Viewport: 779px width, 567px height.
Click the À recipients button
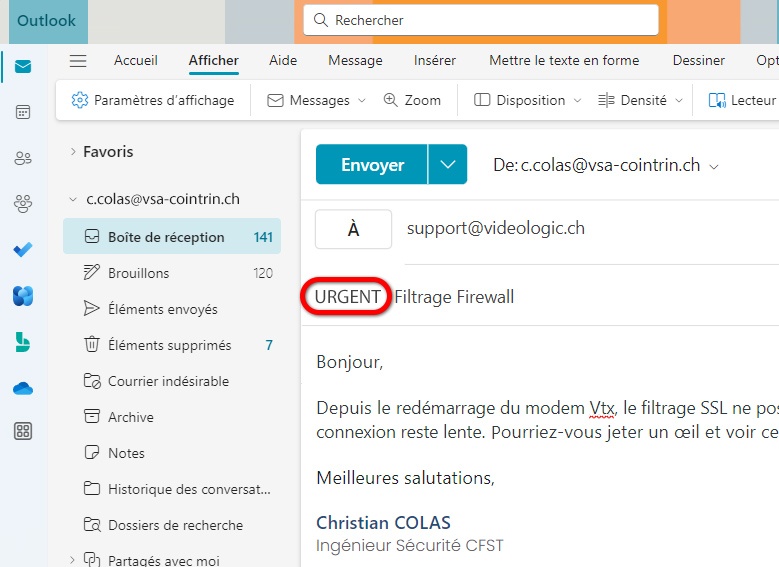point(353,229)
